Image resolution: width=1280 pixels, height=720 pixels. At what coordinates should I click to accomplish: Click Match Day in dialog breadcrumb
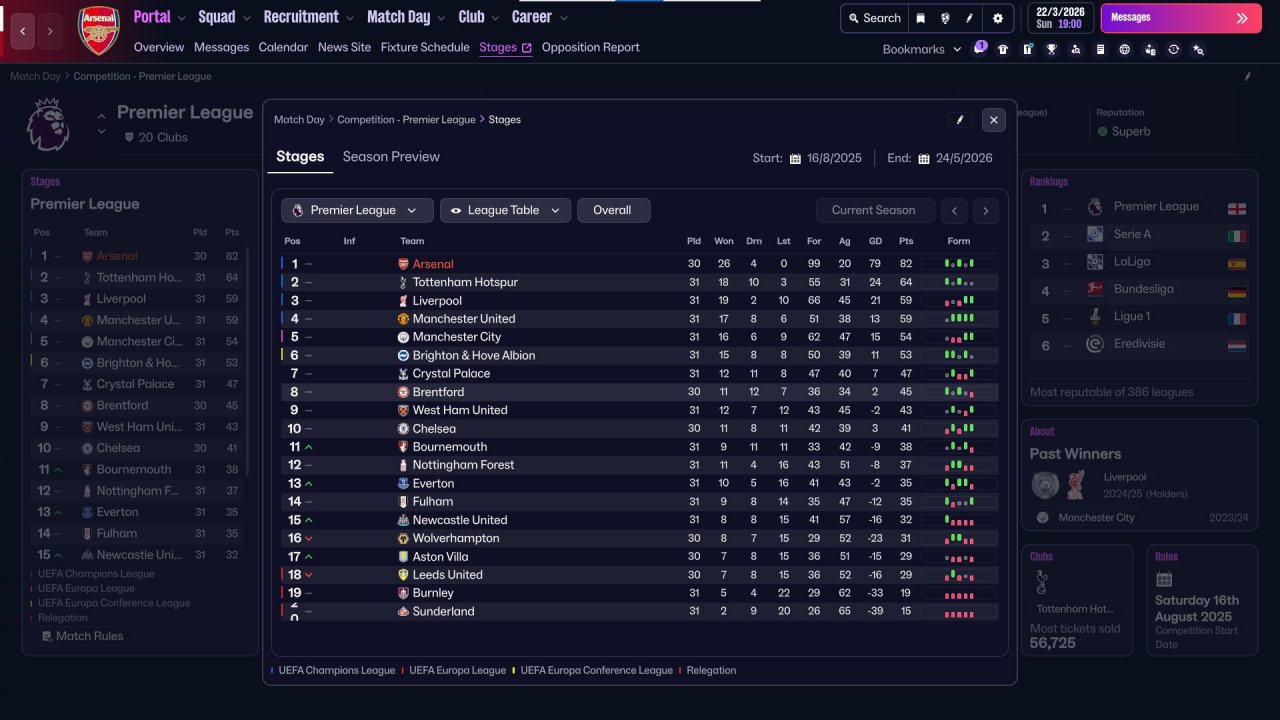299,120
